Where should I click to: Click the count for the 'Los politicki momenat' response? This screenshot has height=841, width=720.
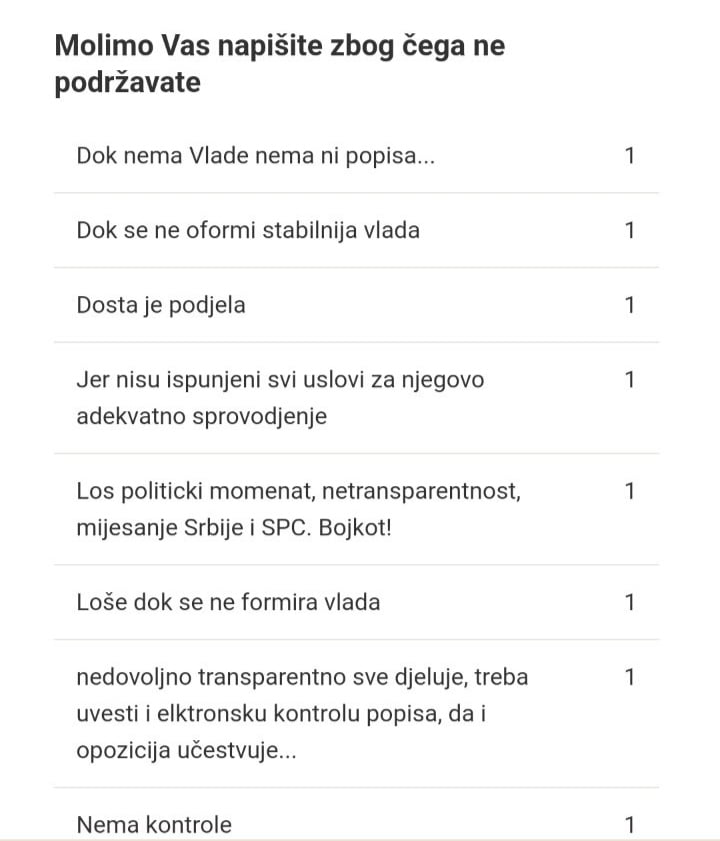[x=630, y=491]
